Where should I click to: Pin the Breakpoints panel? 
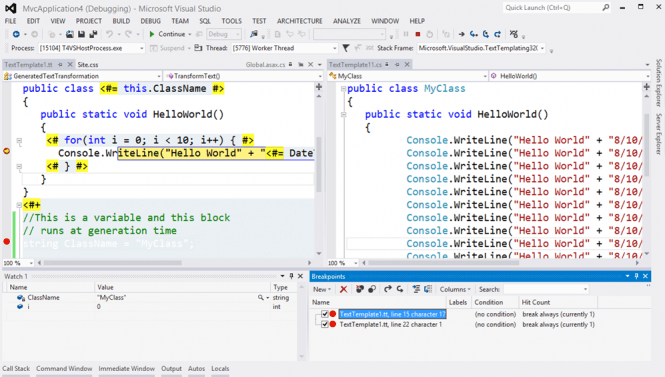pyautogui.click(x=637, y=276)
